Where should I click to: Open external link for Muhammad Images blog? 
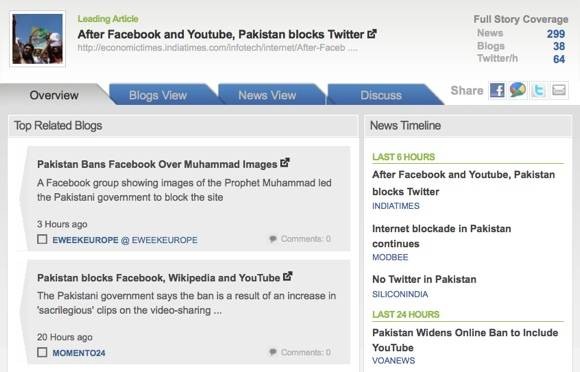point(284,162)
